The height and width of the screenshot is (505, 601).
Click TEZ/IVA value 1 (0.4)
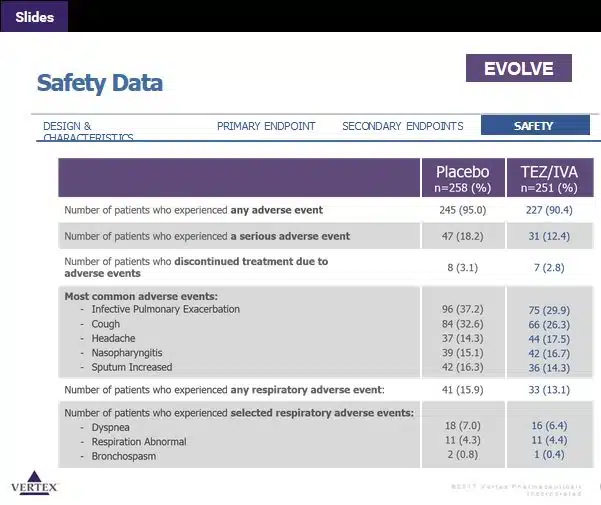click(549, 454)
